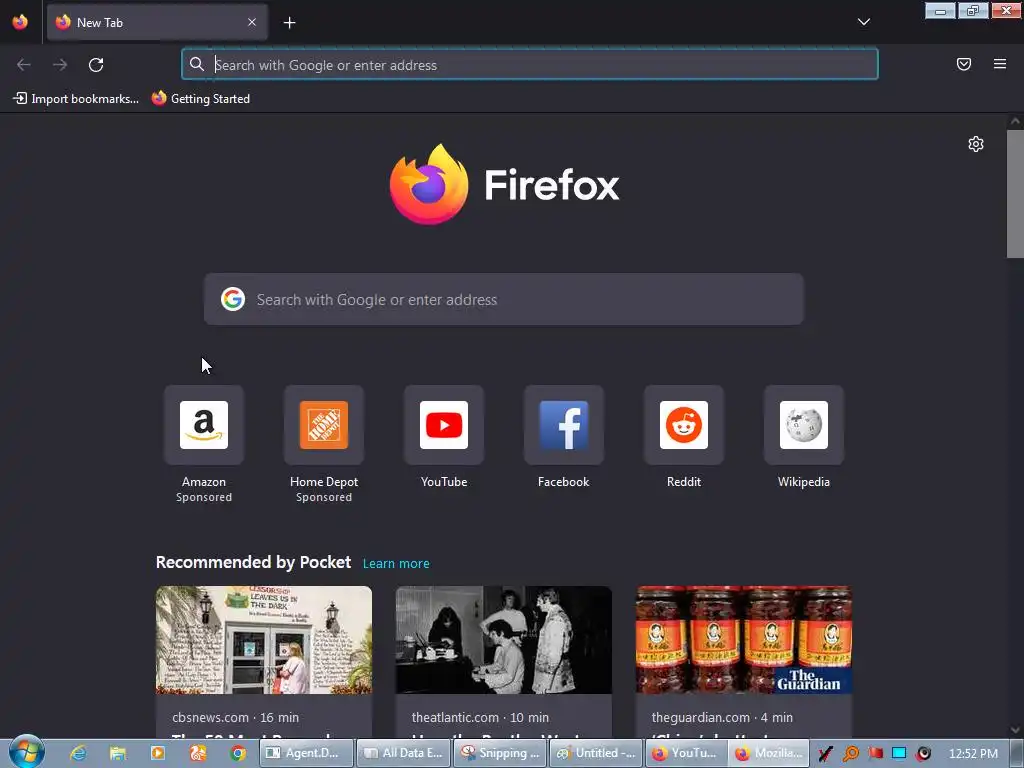Screen dimensions: 1024x768
Task: Click the red checkmark tray icon
Action: (x=825, y=754)
